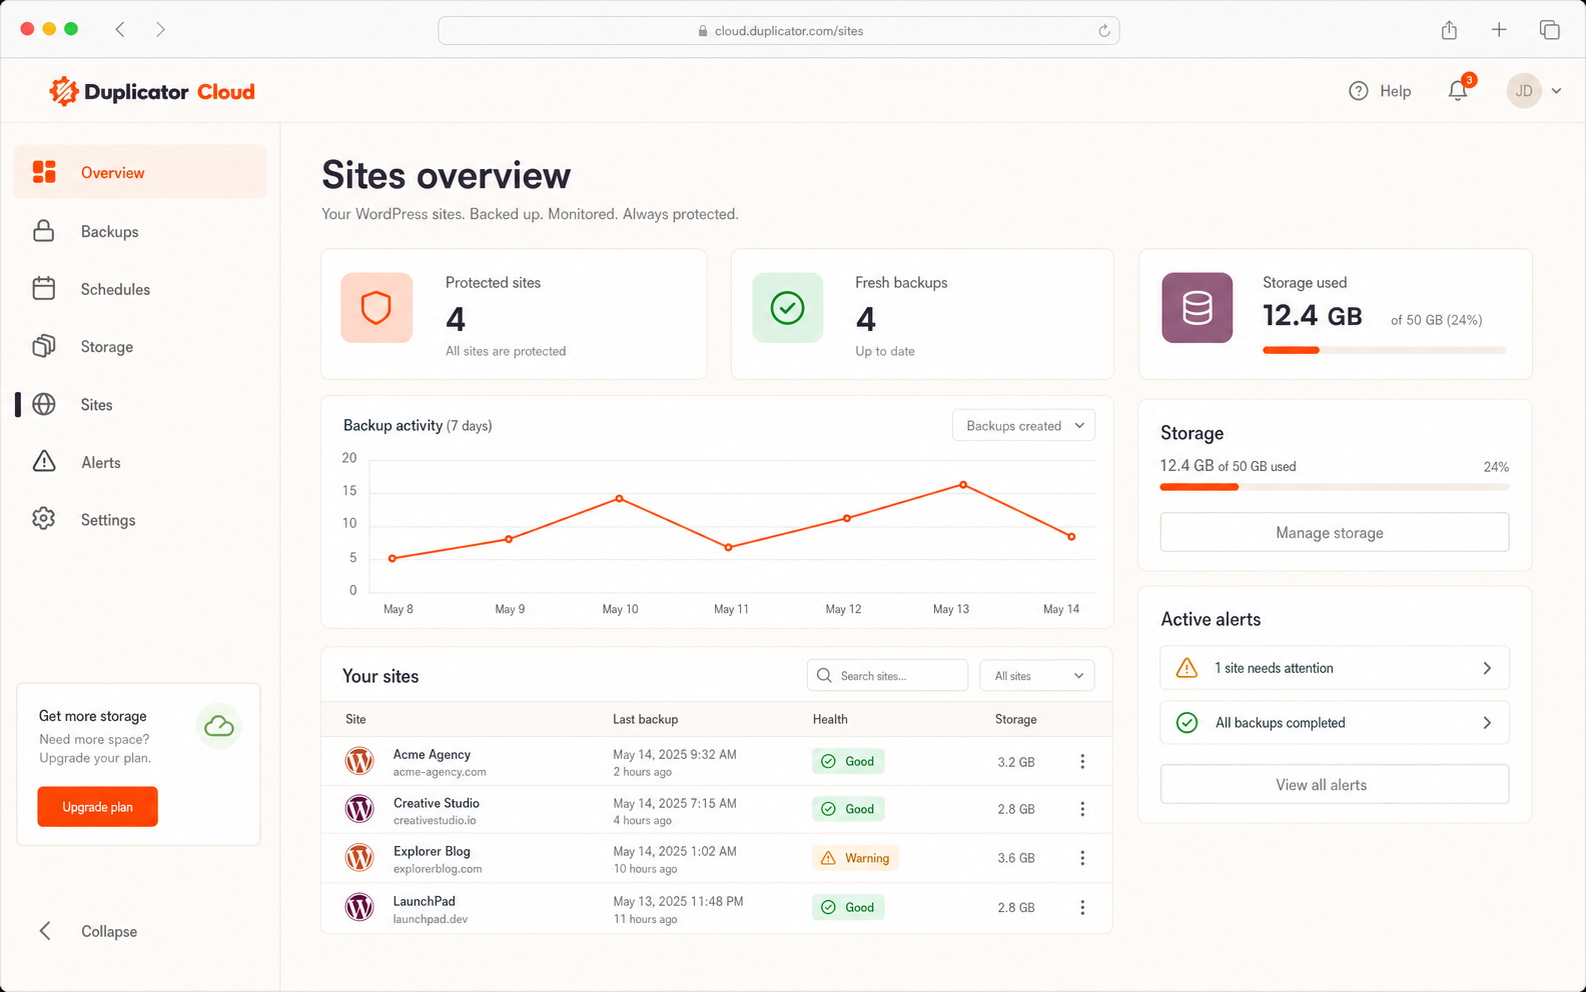This screenshot has width=1586, height=992.
Task: Click the Good badge for Acme Agency
Action: point(848,761)
